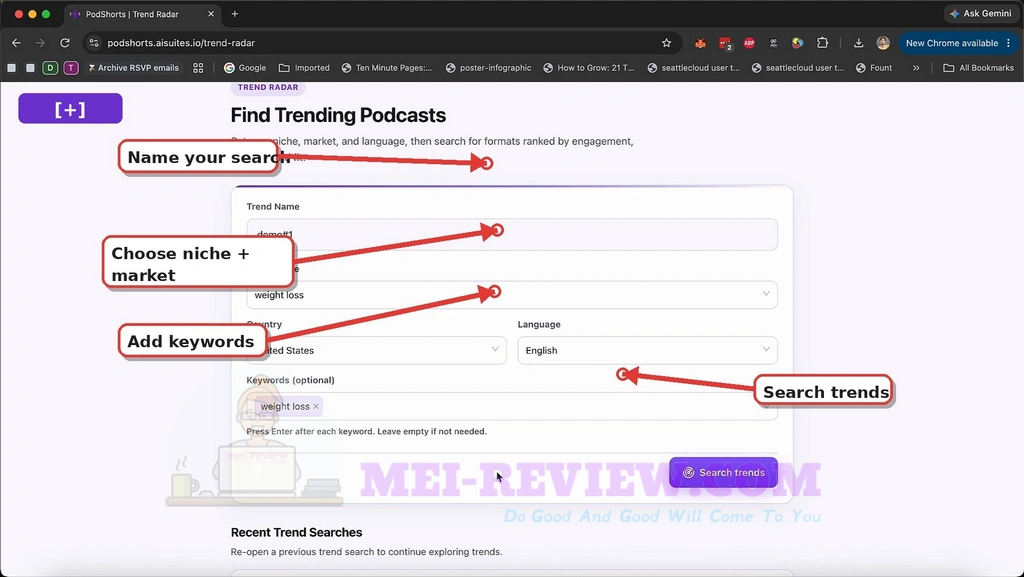Open the Fount bookmark

874,68
